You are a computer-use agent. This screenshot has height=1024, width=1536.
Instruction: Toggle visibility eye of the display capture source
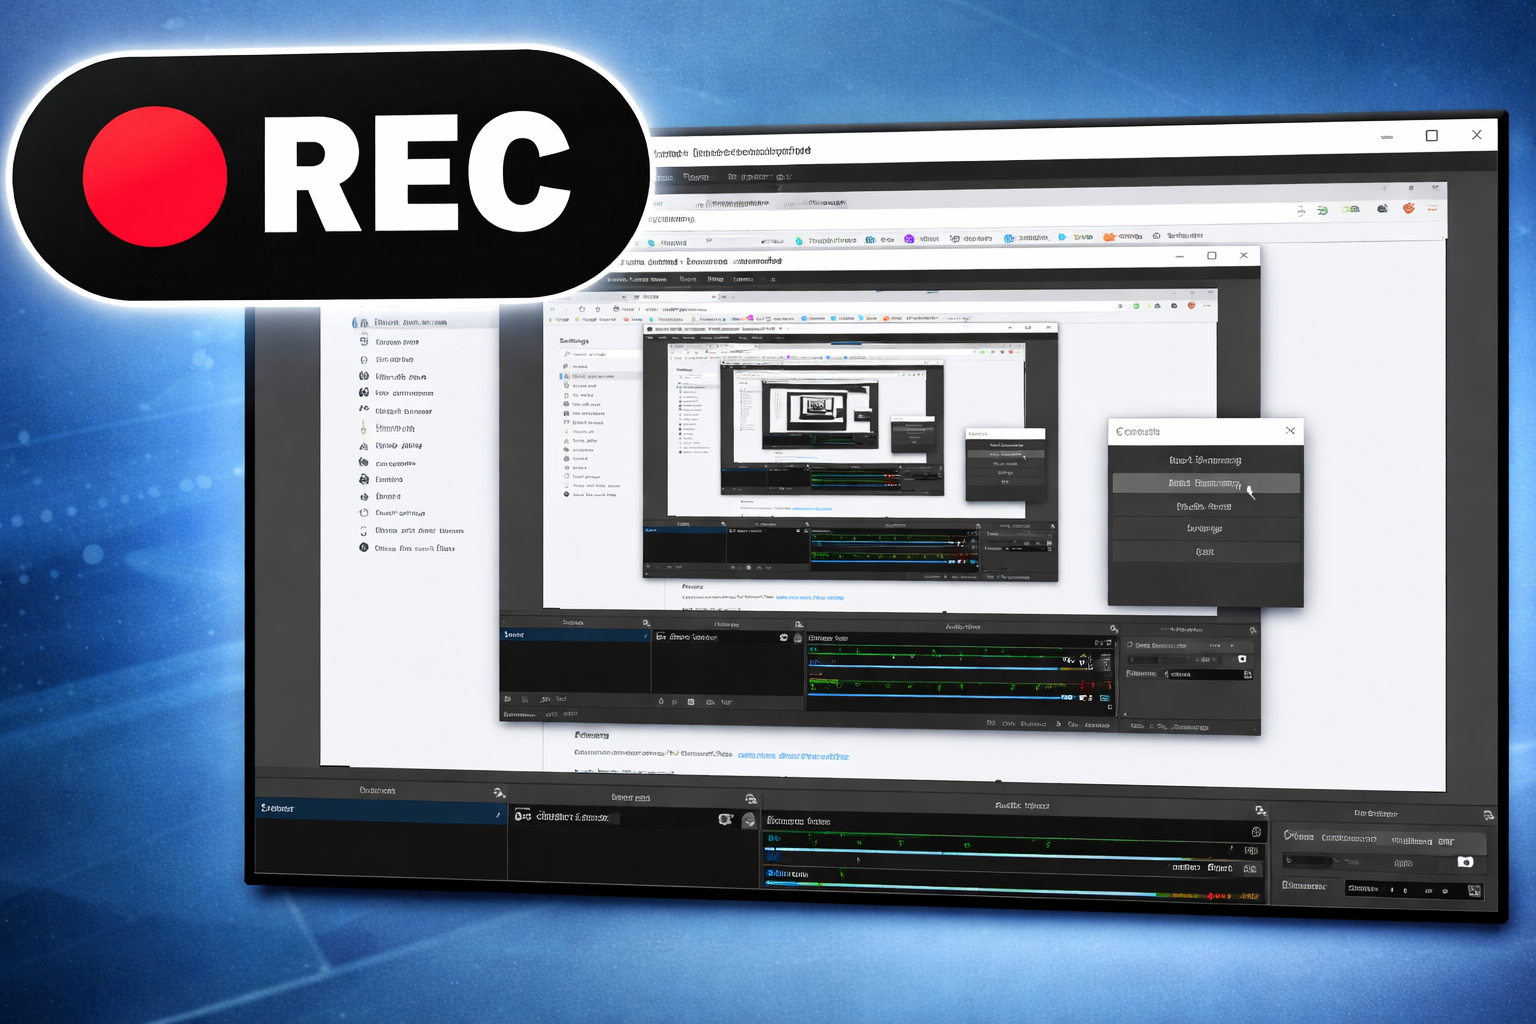point(726,819)
